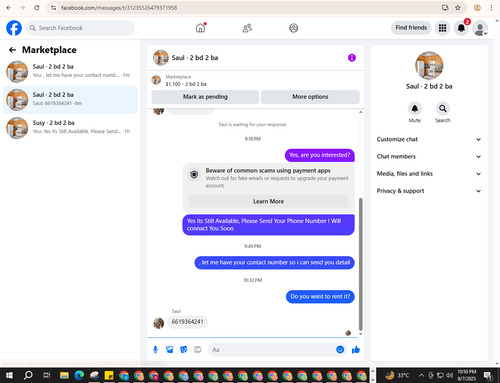Image resolution: width=500 pixels, height=383 pixels.
Task: Choose a sticker icon
Action: tap(183, 349)
